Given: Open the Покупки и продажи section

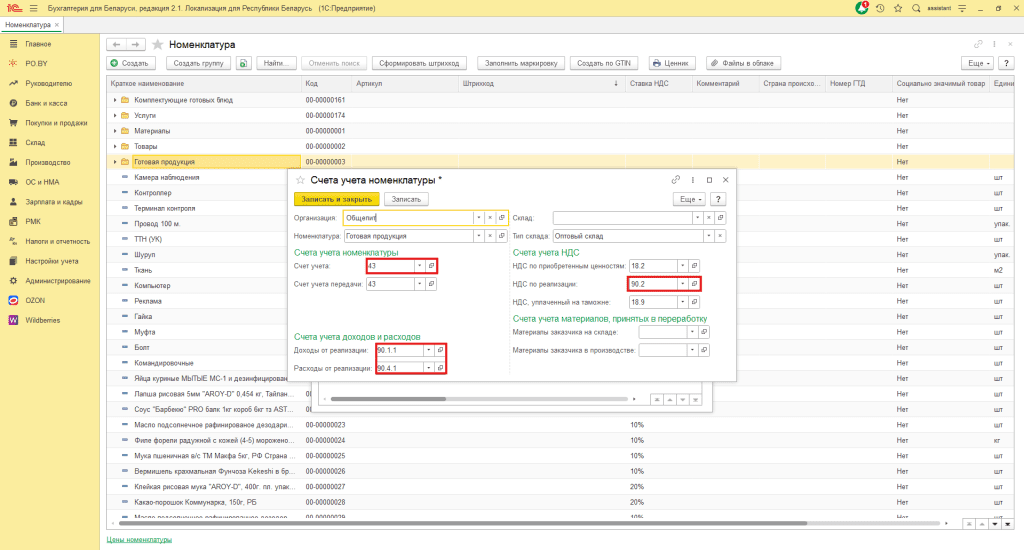Looking at the screenshot, I should pyautogui.click(x=56, y=123).
